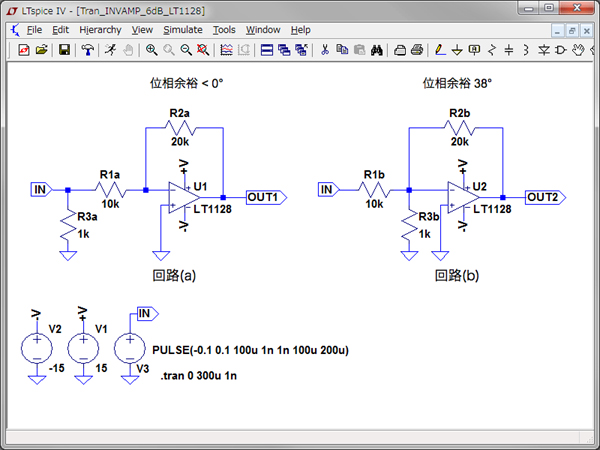Run the simulation with the running man icon
This screenshot has width=600, height=450.
click(x=110, y=50)
